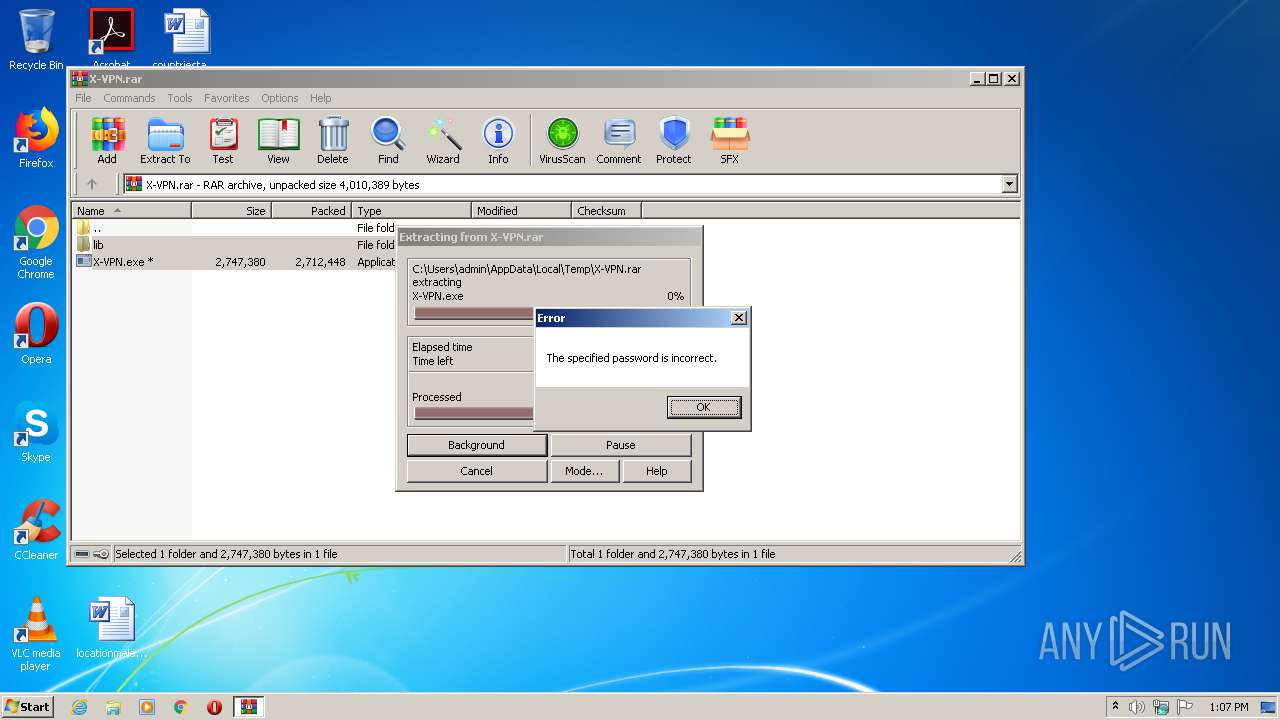Click the SFX toolbar icon
The height and width of the screenshot is (720, 1280).
point(730,141)
